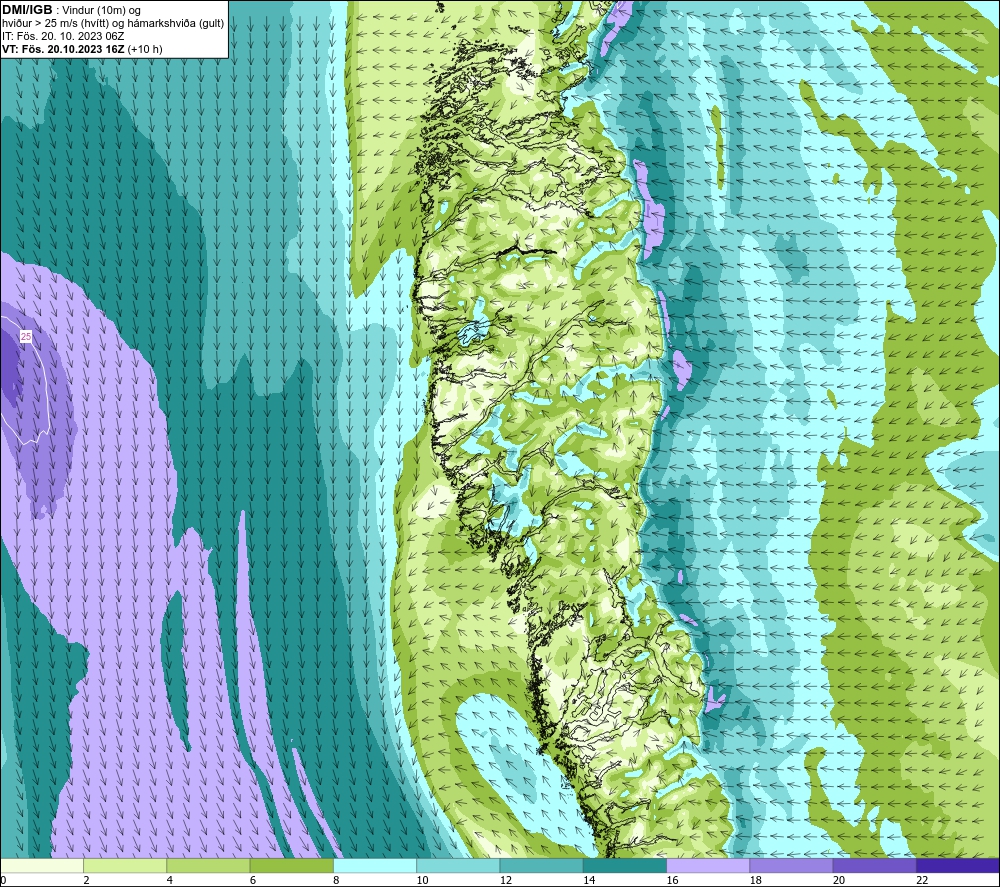Viewport: 1000px width, 887px height.
Task: Click the "10" scale value
Action: click(423, 880)
